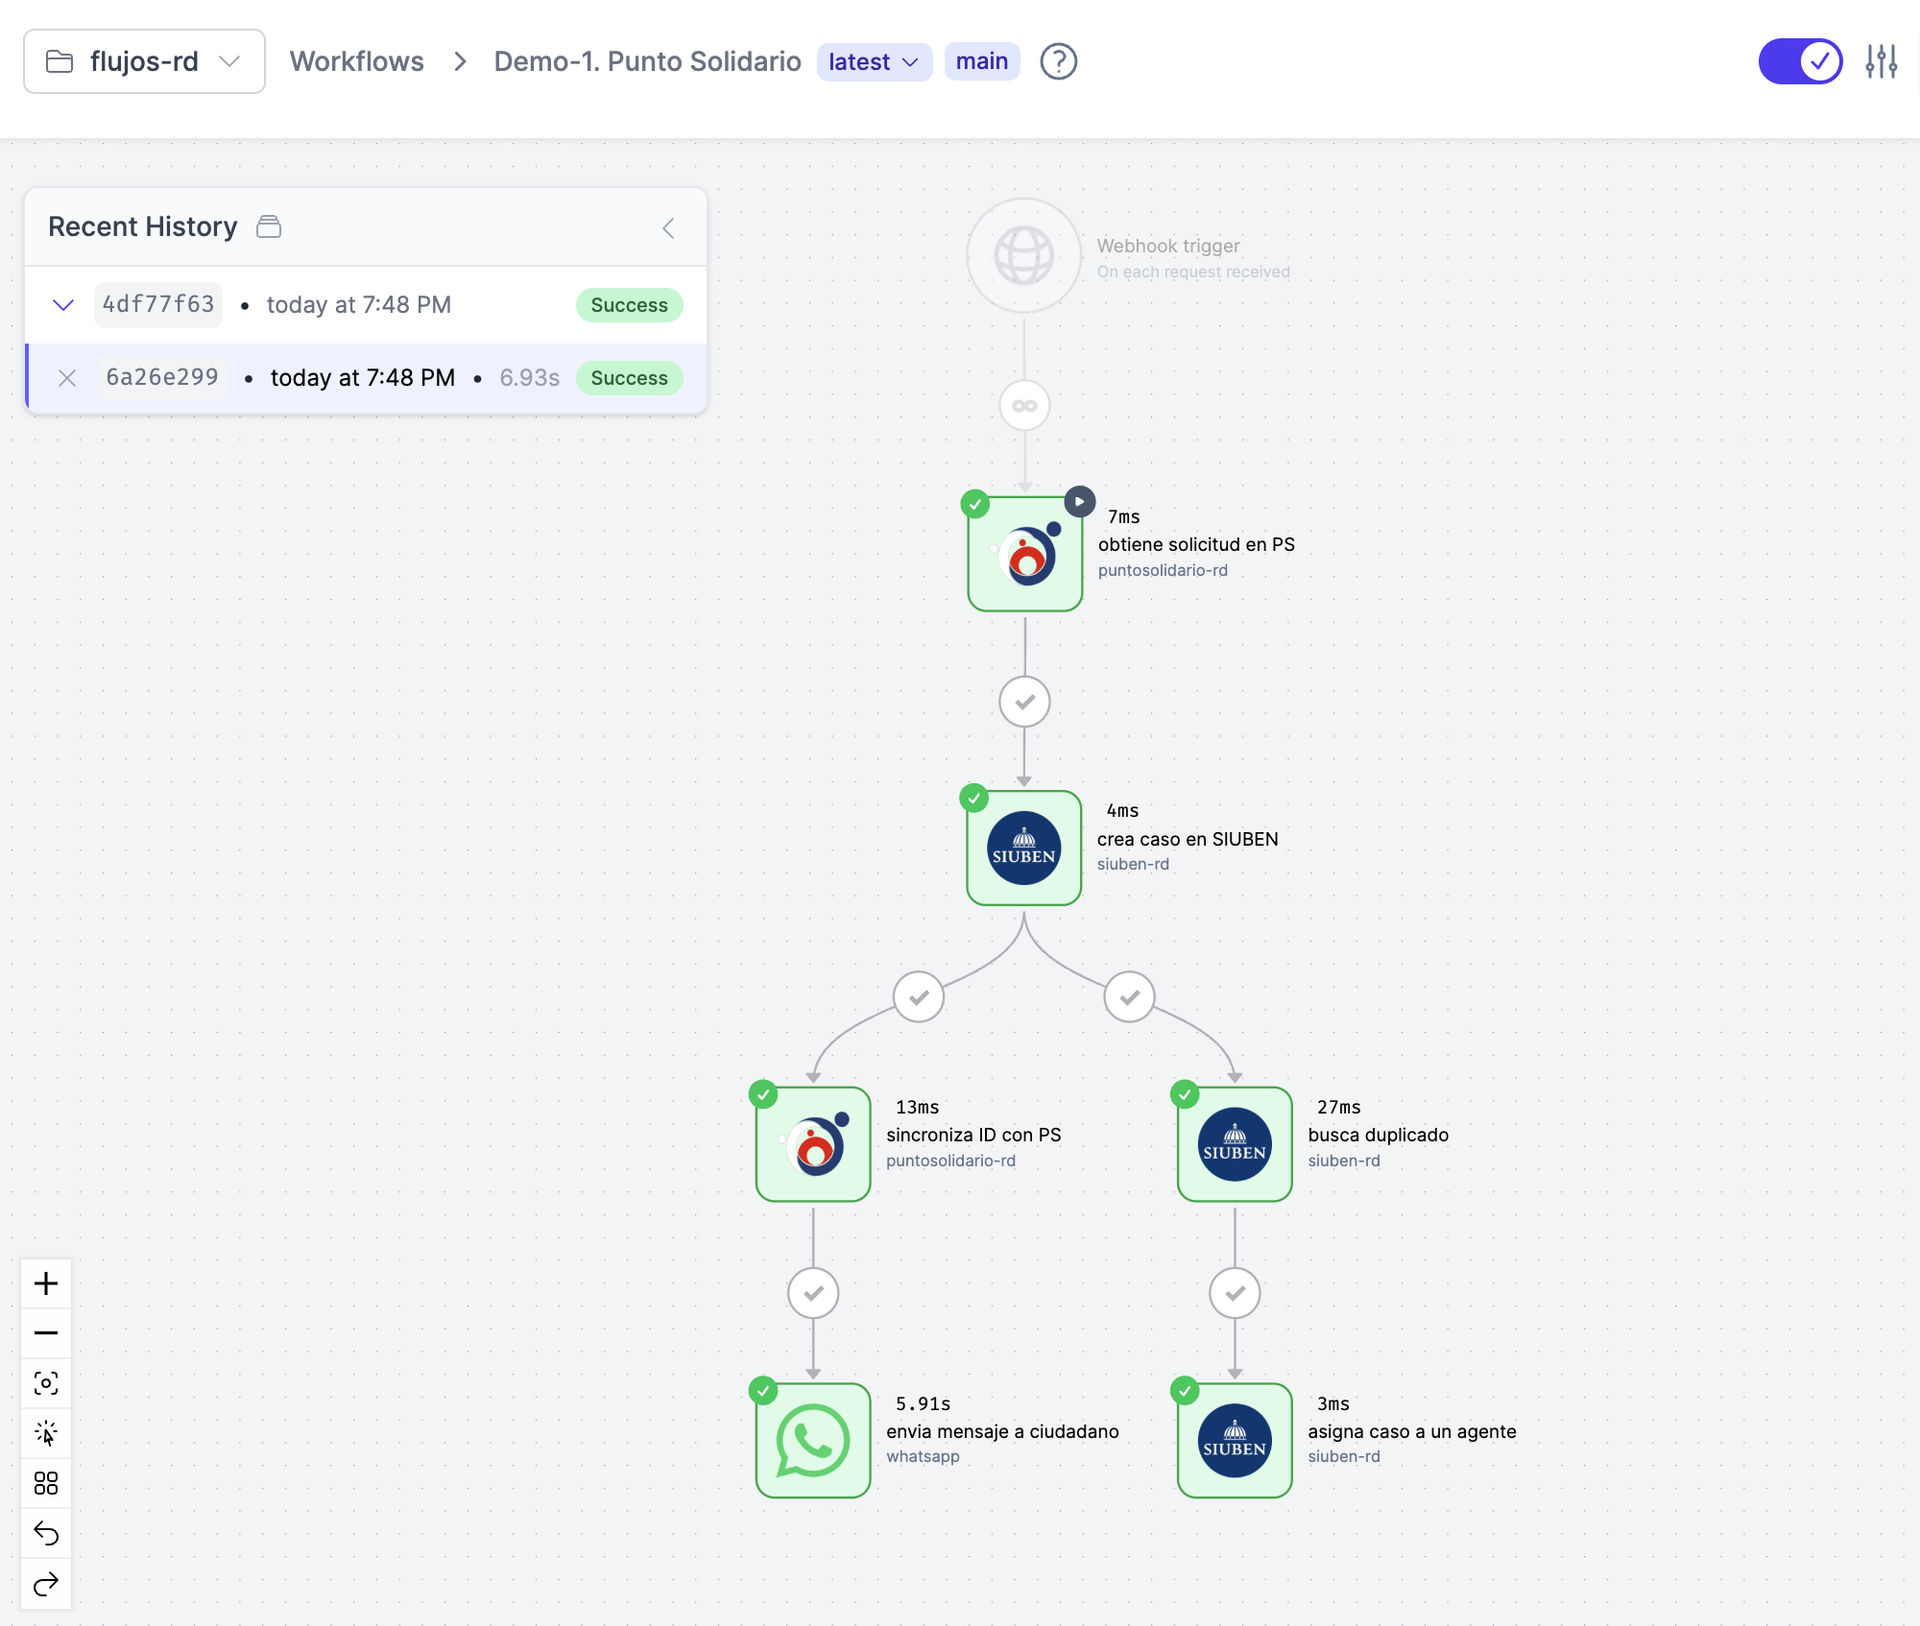Image resolution: width=1920 pixels, height=1626 pixels.
Task: Click the busca duplicado label
Action: pyautogui.click(x=1378, y=1135)
